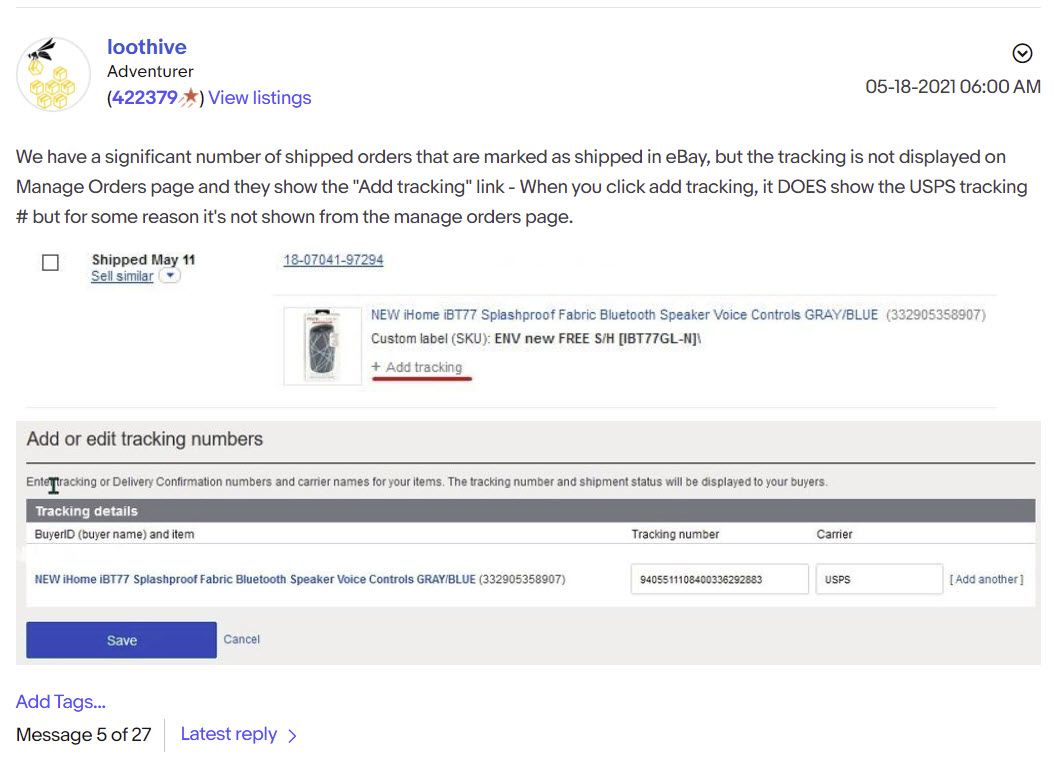The image size is (1063, 761).
Task: Select item ID (332905358907) in order row
Action: point(936,314)
